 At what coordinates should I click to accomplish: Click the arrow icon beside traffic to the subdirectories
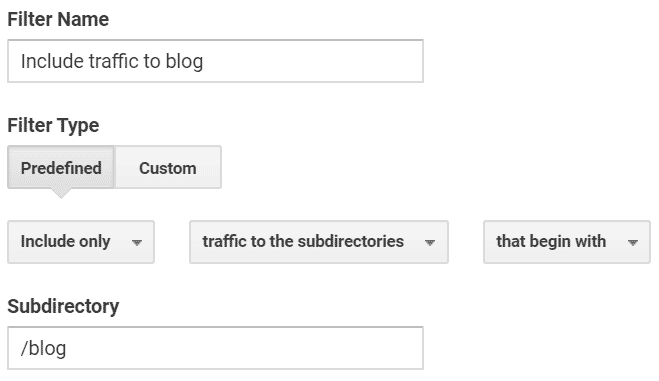click(430, 242)
